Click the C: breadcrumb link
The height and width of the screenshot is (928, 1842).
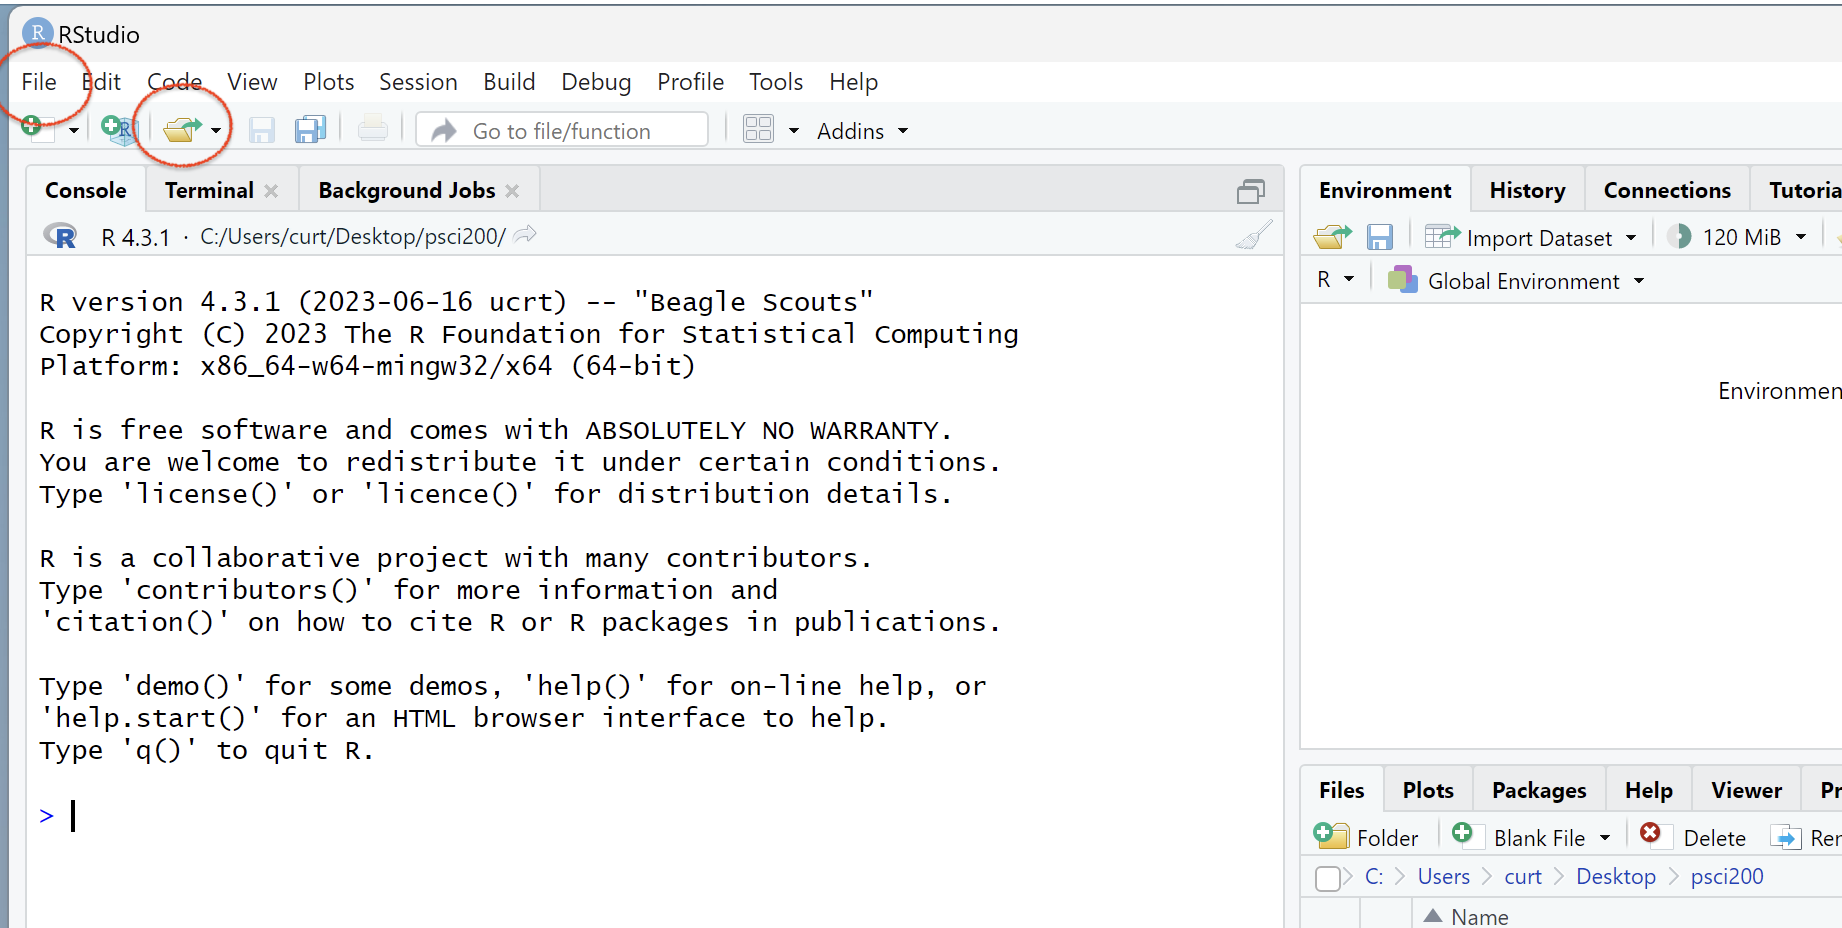coord(1374,877)
